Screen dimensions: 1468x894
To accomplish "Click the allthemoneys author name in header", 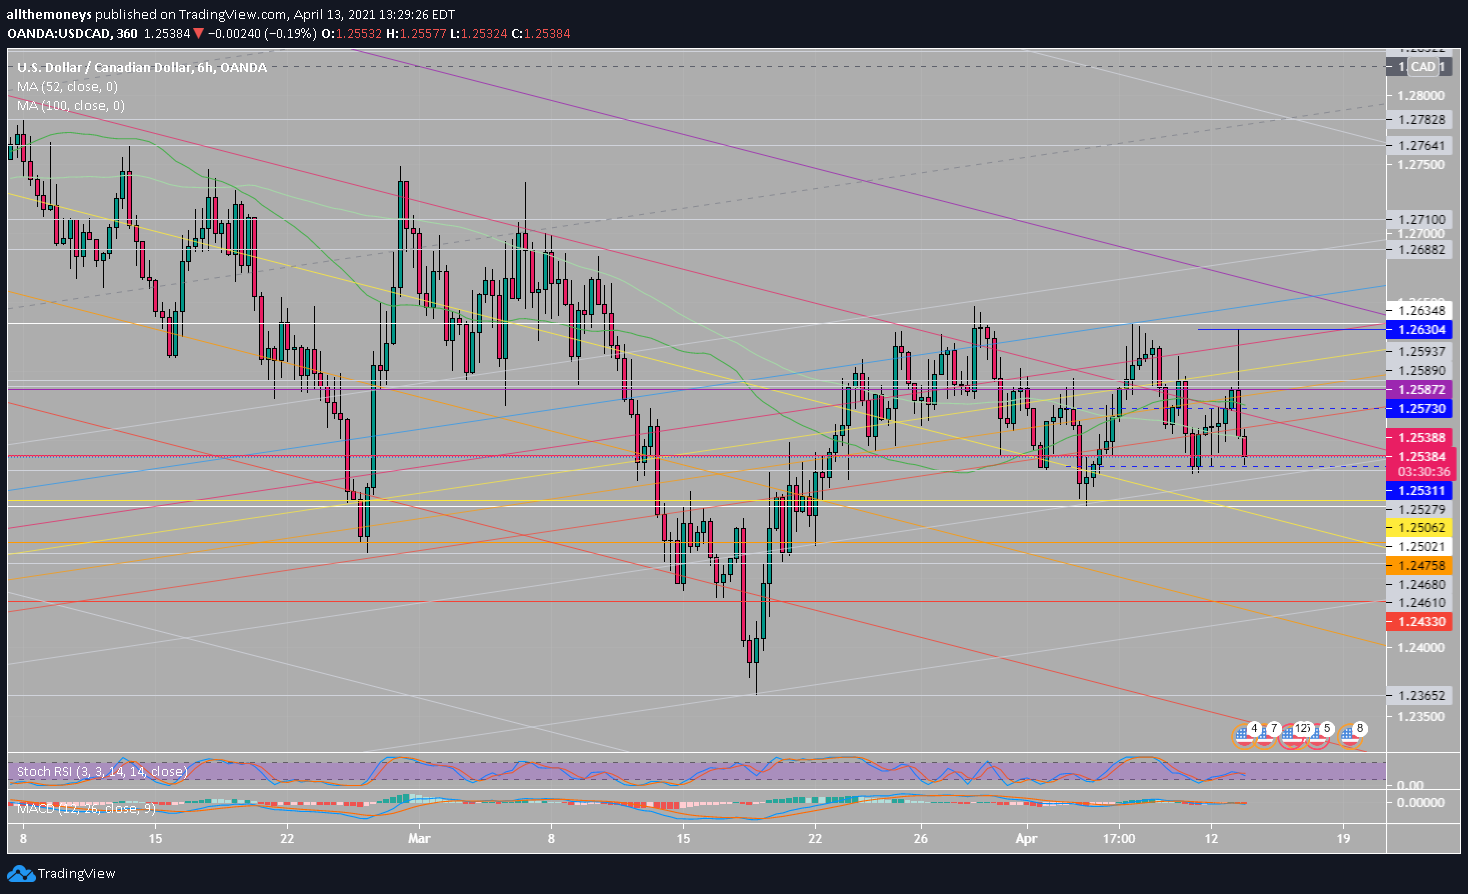I will point(51,15).
